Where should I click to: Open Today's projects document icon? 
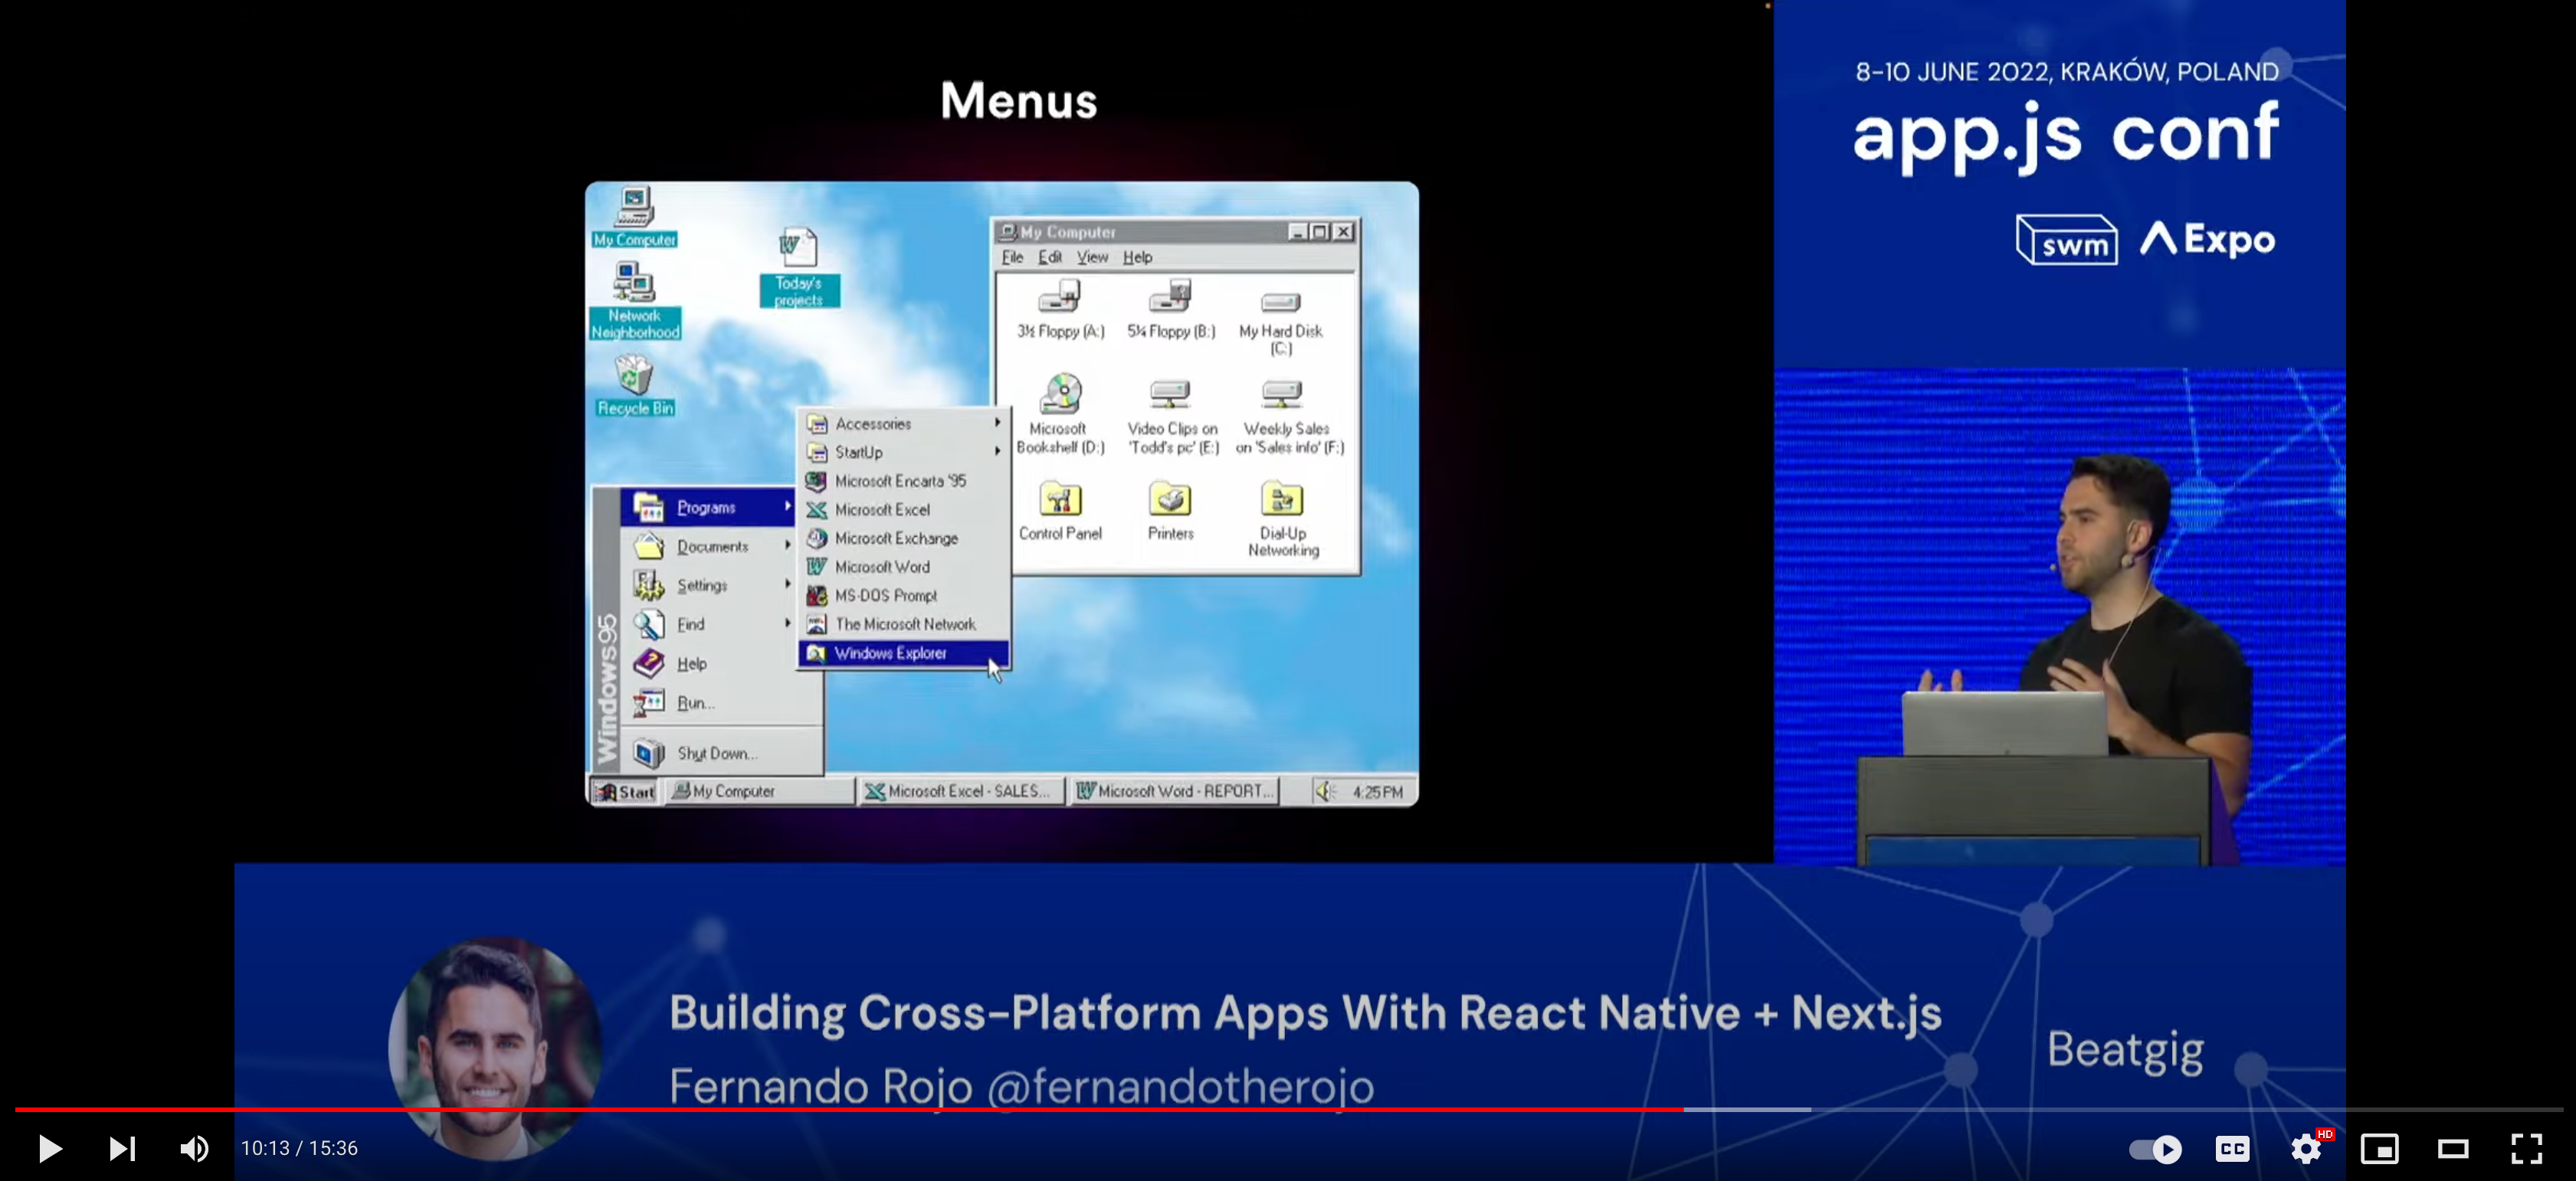point(799,268)
